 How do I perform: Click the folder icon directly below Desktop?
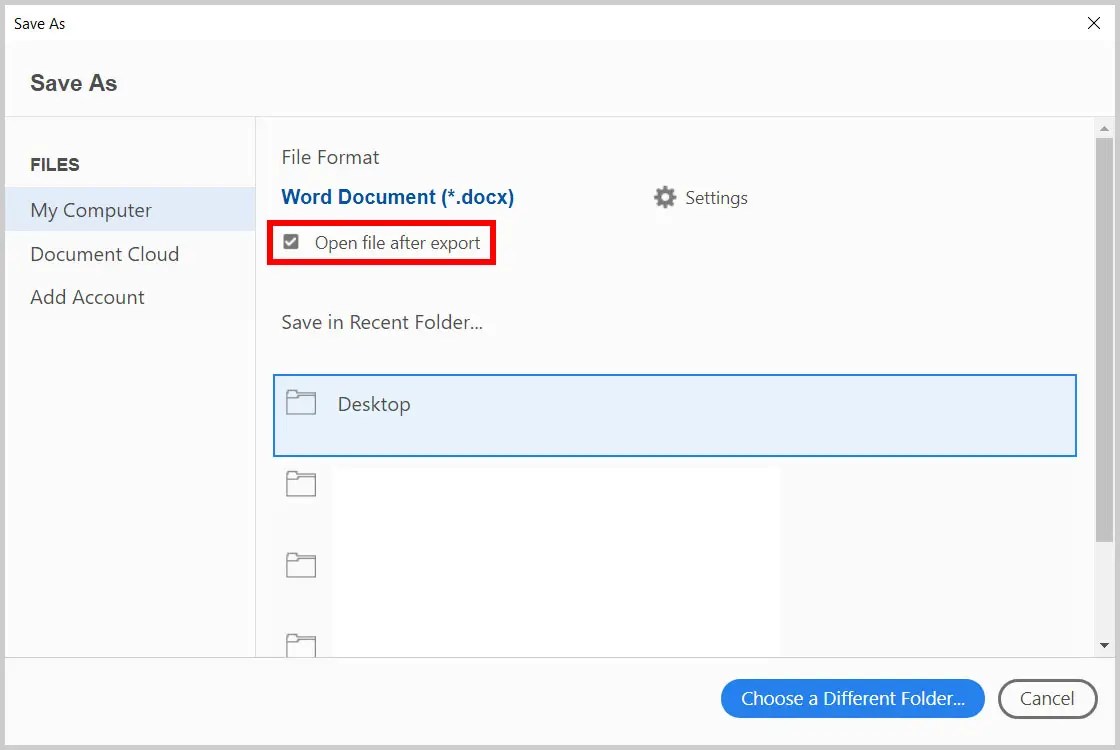tap(301, 484)
